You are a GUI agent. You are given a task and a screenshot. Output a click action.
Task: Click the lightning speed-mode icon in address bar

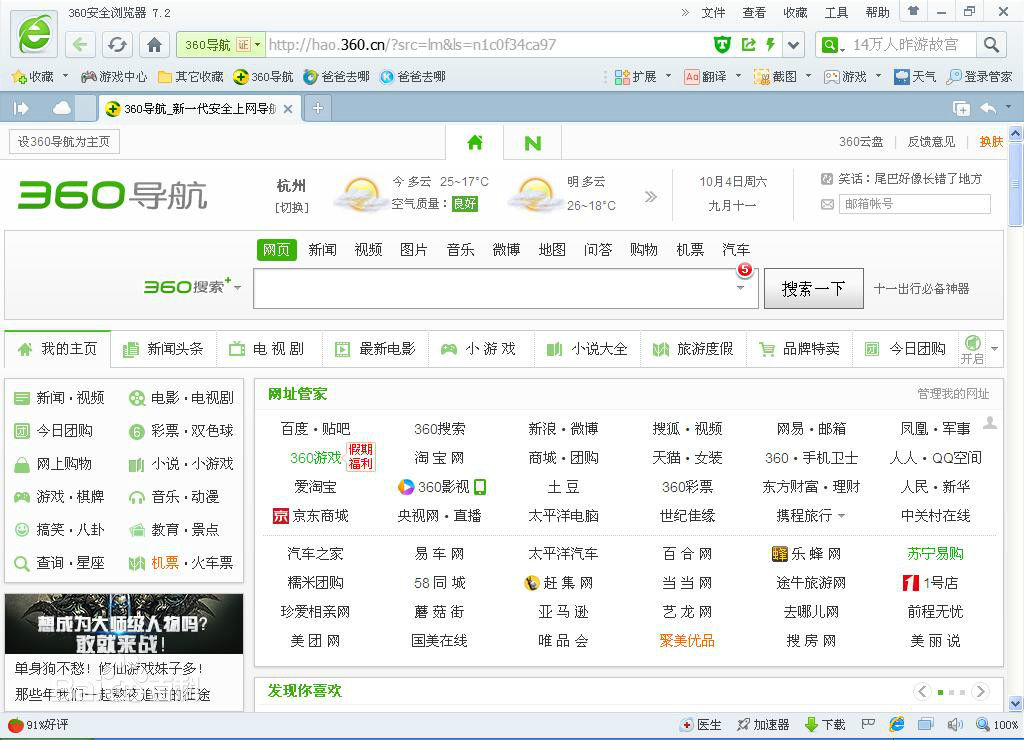pos(770,44)
